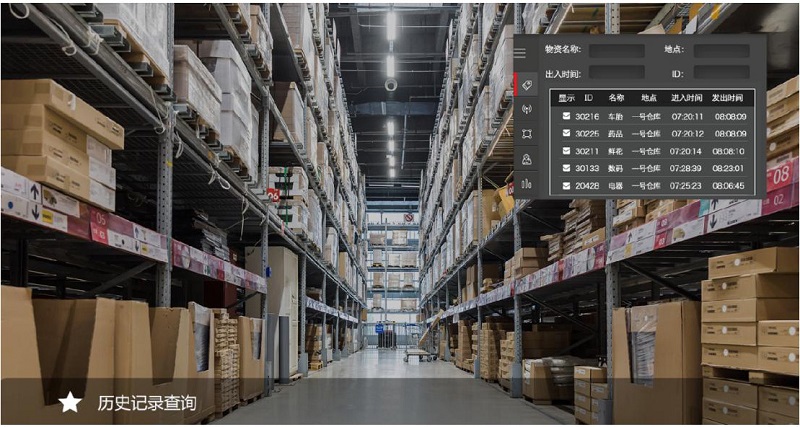Open the personnel icon panel
The image size is (800, 427).
(x=526, y=159)
